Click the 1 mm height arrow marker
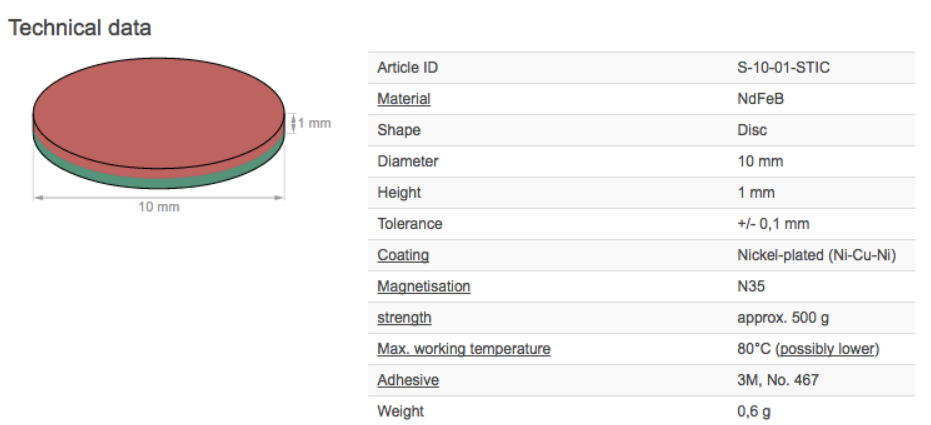 pos(293,123)
